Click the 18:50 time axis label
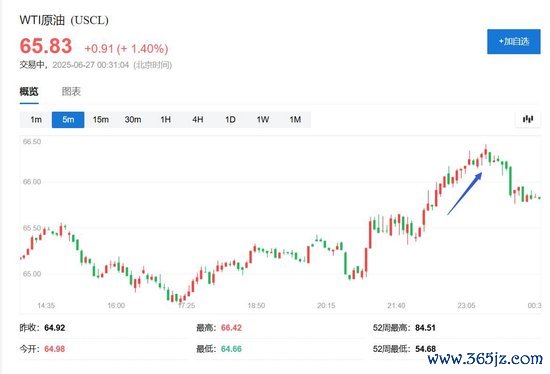Screen dimensions: 550x374 pos(256,306)
